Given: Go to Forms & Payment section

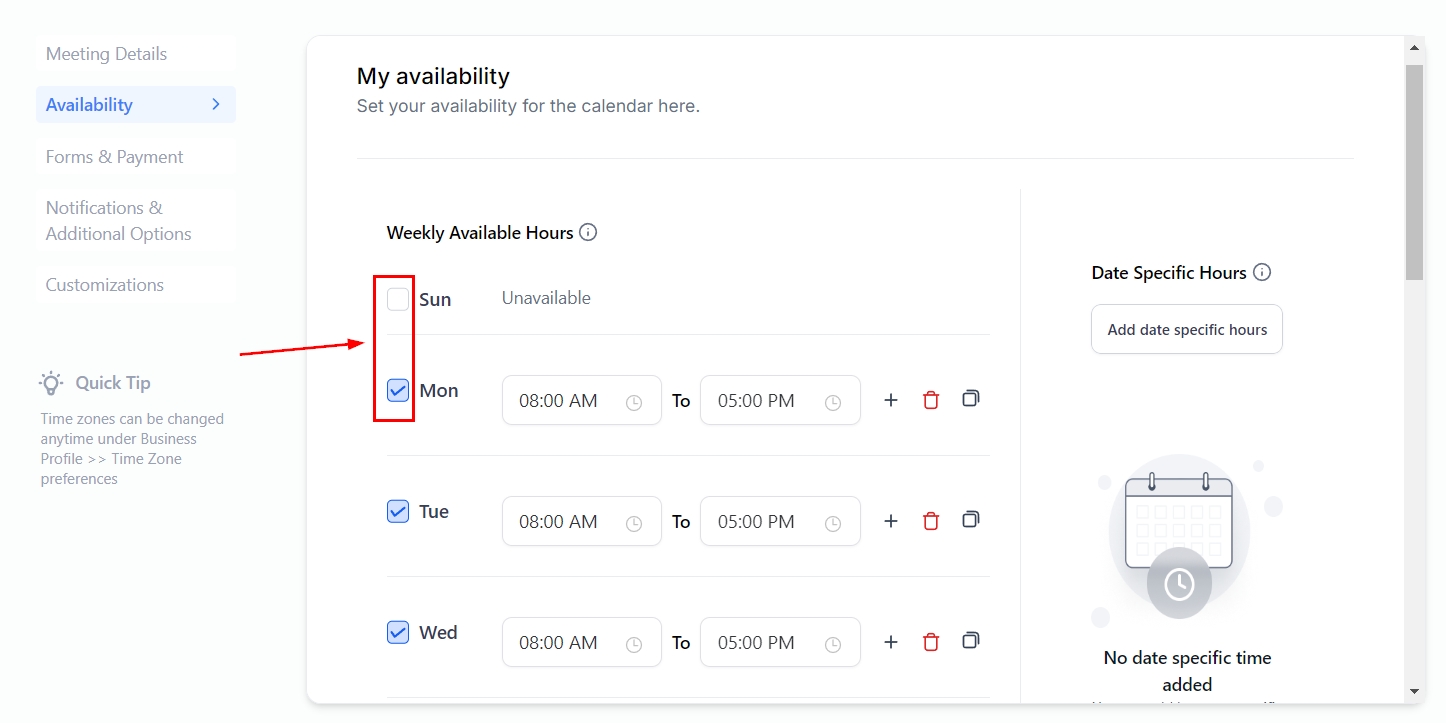Looking at the screenshot, I should click(x=115, y=157).
